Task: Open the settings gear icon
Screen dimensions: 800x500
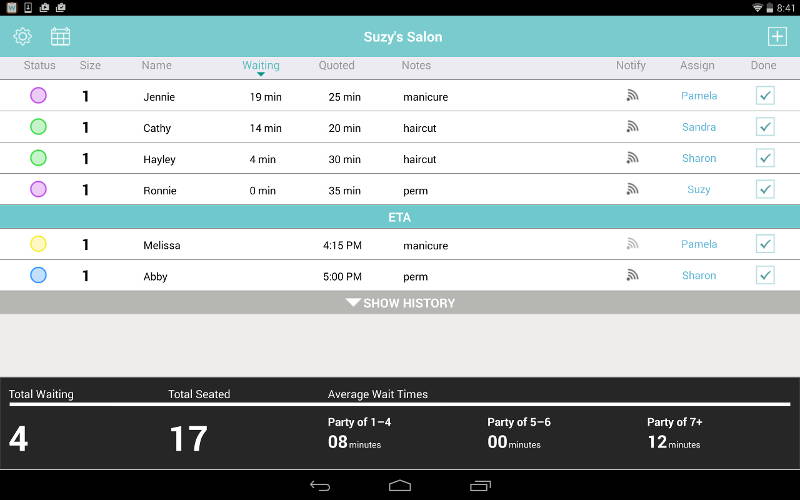Action: pyautogui.click(x=22, y=36)
